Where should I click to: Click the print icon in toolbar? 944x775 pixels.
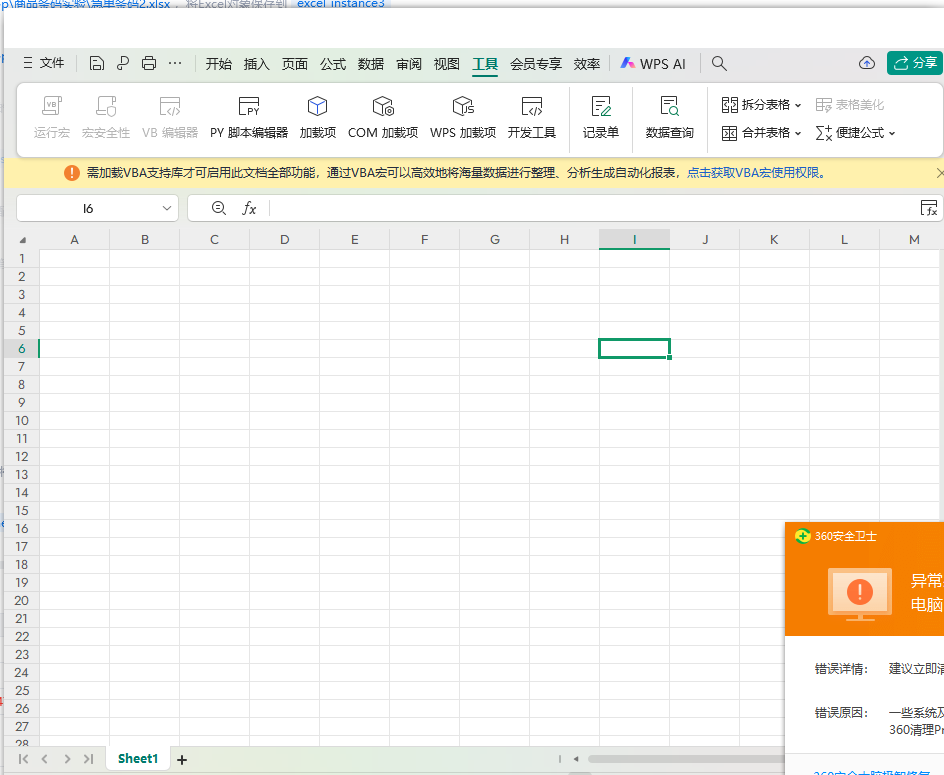point(149,63)
